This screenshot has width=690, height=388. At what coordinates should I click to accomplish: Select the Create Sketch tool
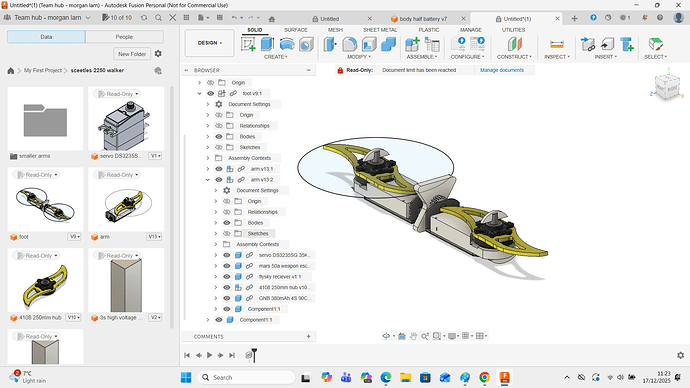click(249, 44)
